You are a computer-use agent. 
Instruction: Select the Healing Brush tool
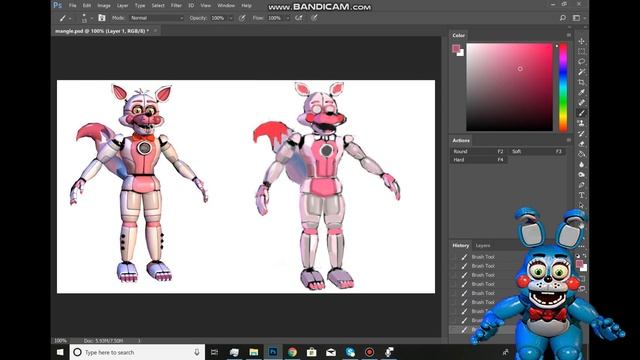coord(581,102)
